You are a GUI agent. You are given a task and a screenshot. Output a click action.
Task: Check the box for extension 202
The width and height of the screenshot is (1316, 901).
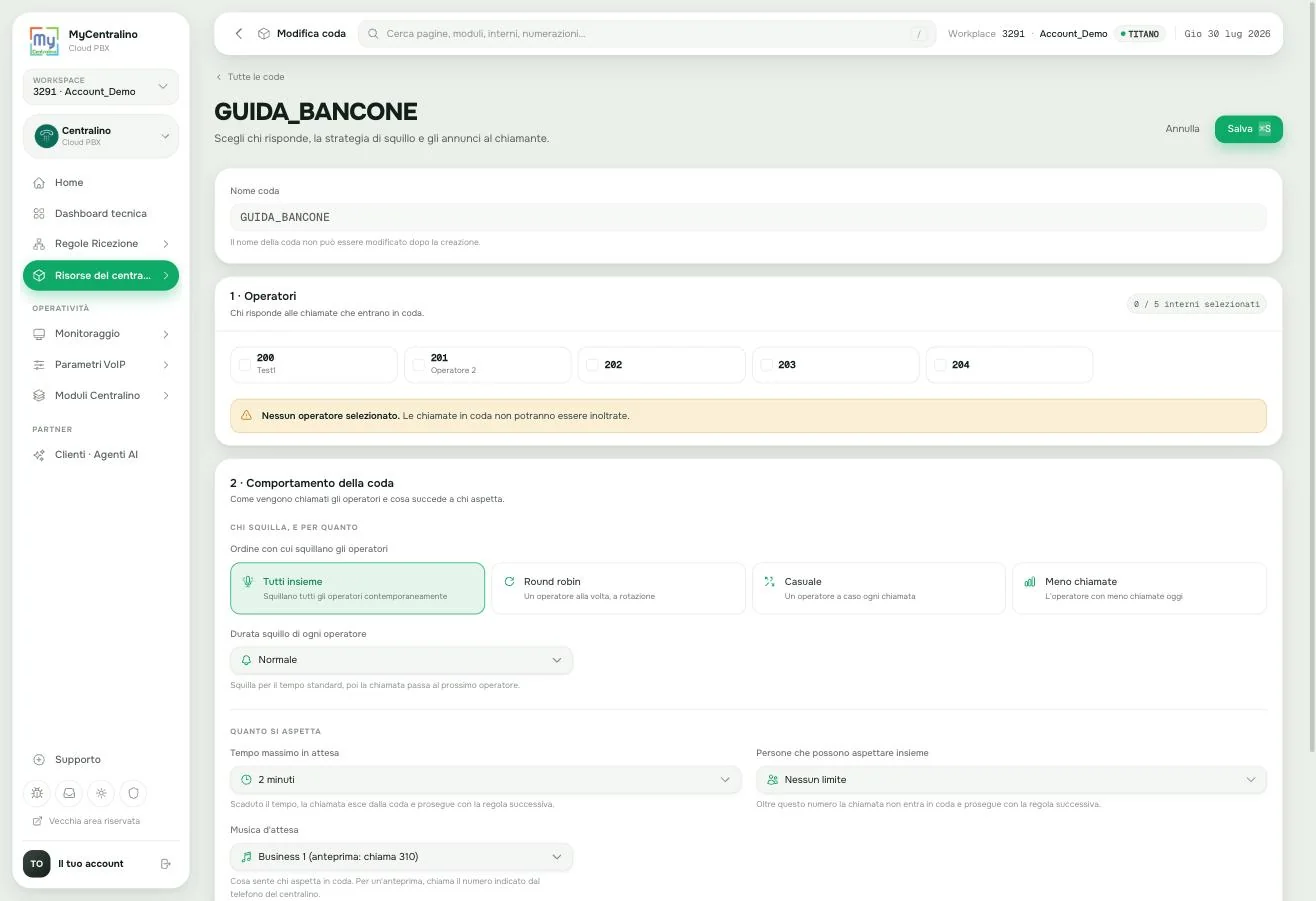tap(593, 365)
